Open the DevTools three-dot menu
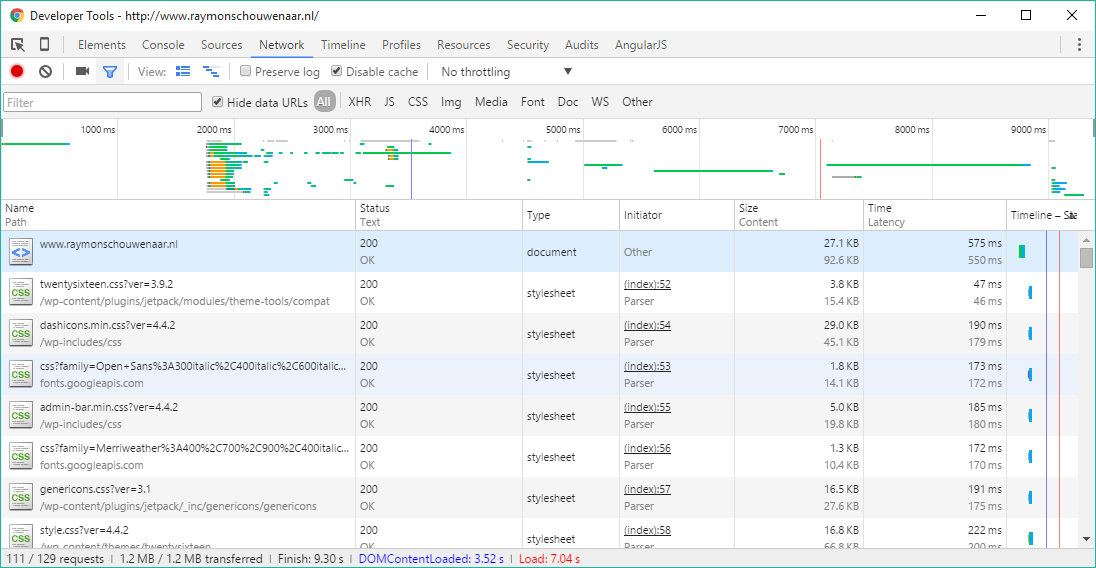Screen dimensions: 1096x568 1079,45
